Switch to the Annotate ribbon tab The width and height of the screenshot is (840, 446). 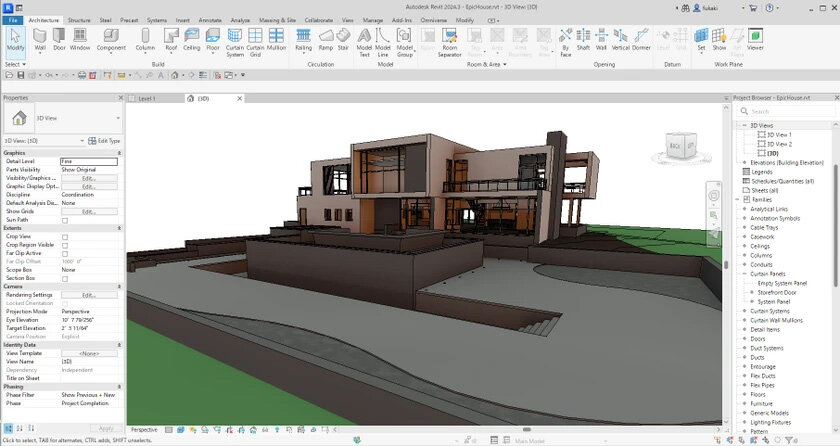pos(211,19)
